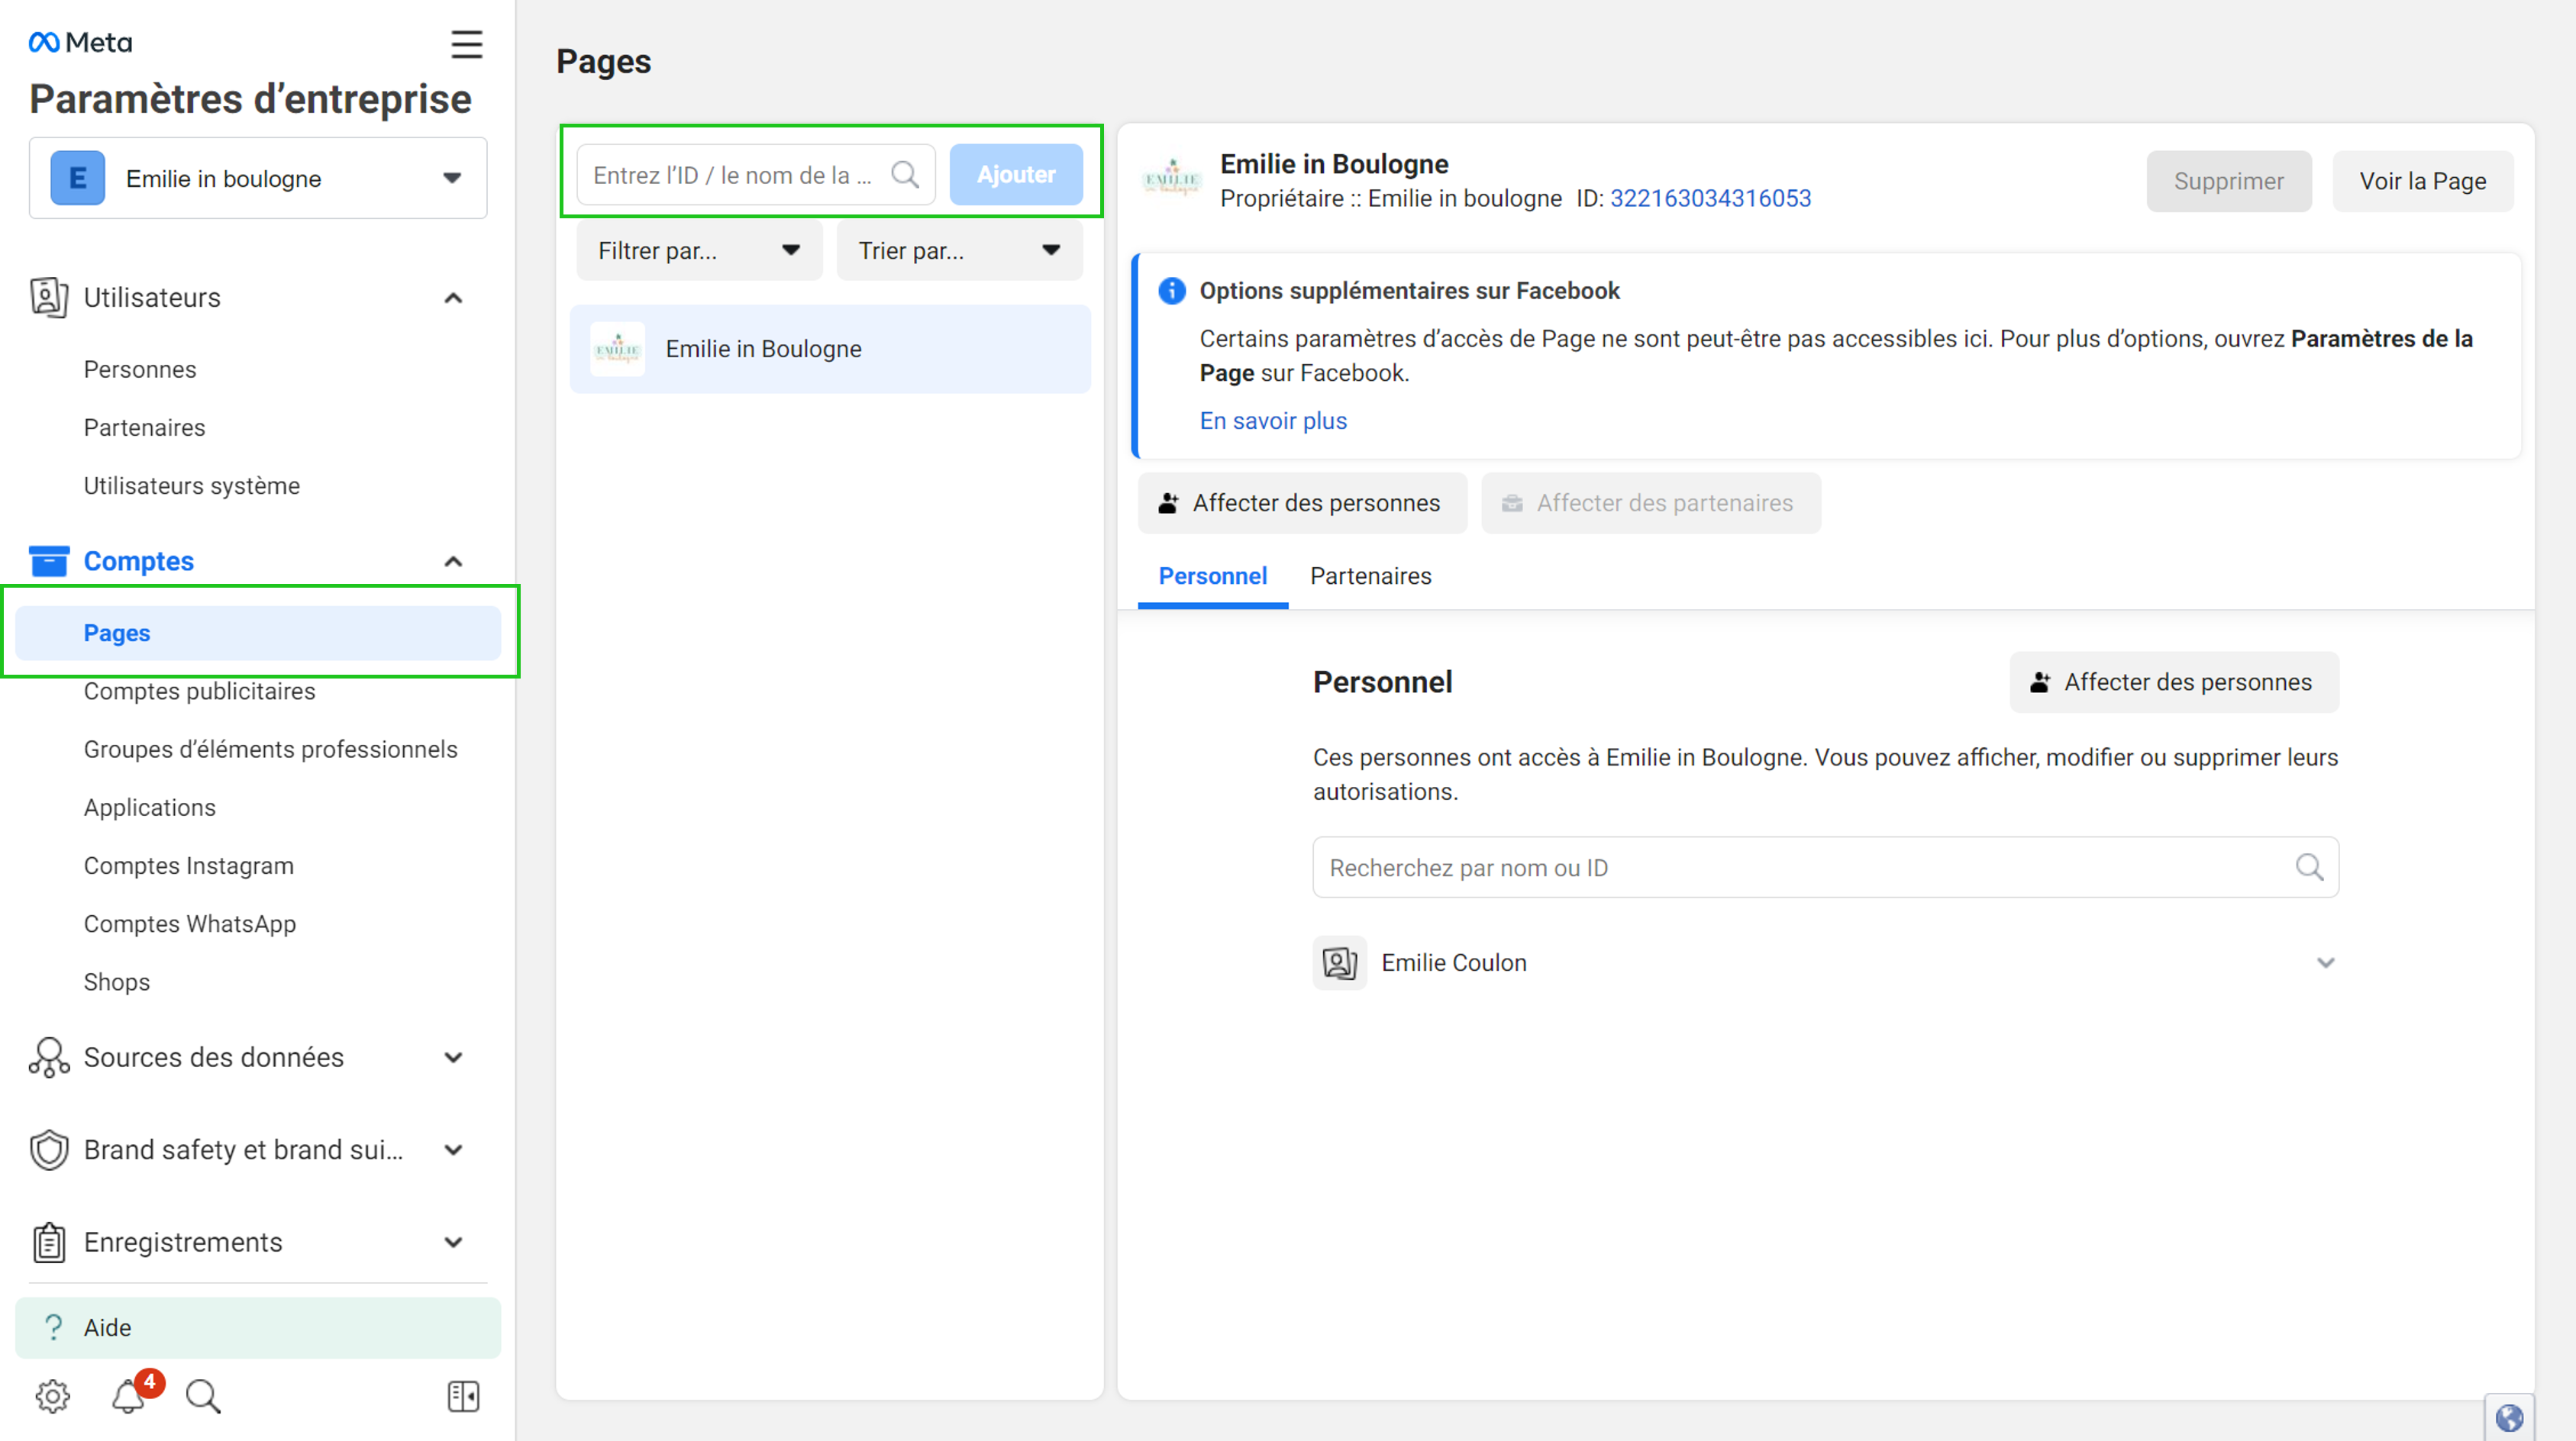Open the Filtrer par dropdown

[699, 250]
